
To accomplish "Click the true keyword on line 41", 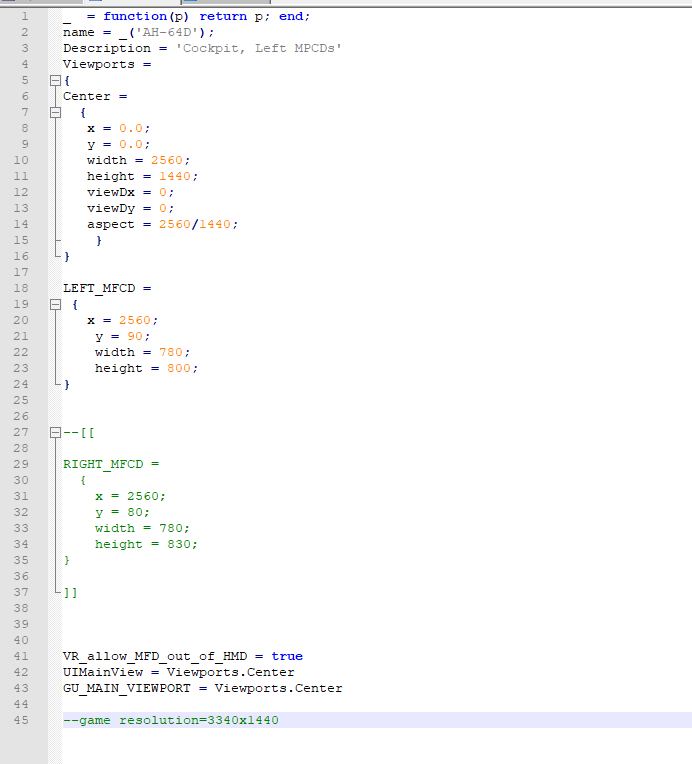I will (287, 656).
